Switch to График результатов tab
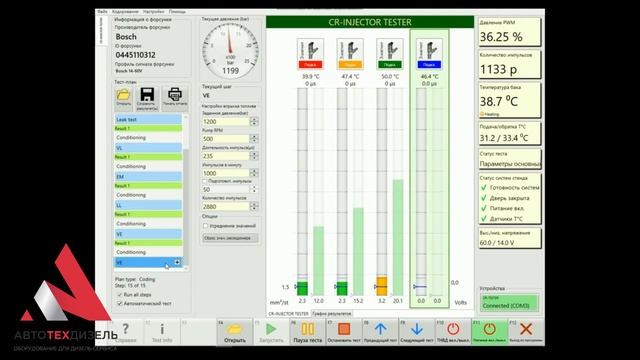Viewport: 640px width, 360px height. pyautogui.click(x=331, y=313)
